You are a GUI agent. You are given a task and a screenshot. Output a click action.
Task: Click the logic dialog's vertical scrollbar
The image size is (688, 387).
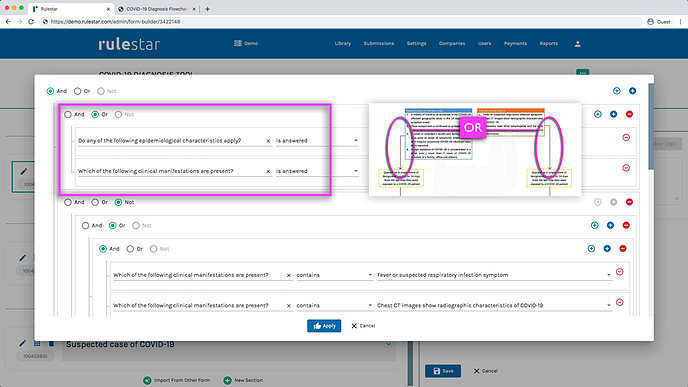click(x=651, y=127)
